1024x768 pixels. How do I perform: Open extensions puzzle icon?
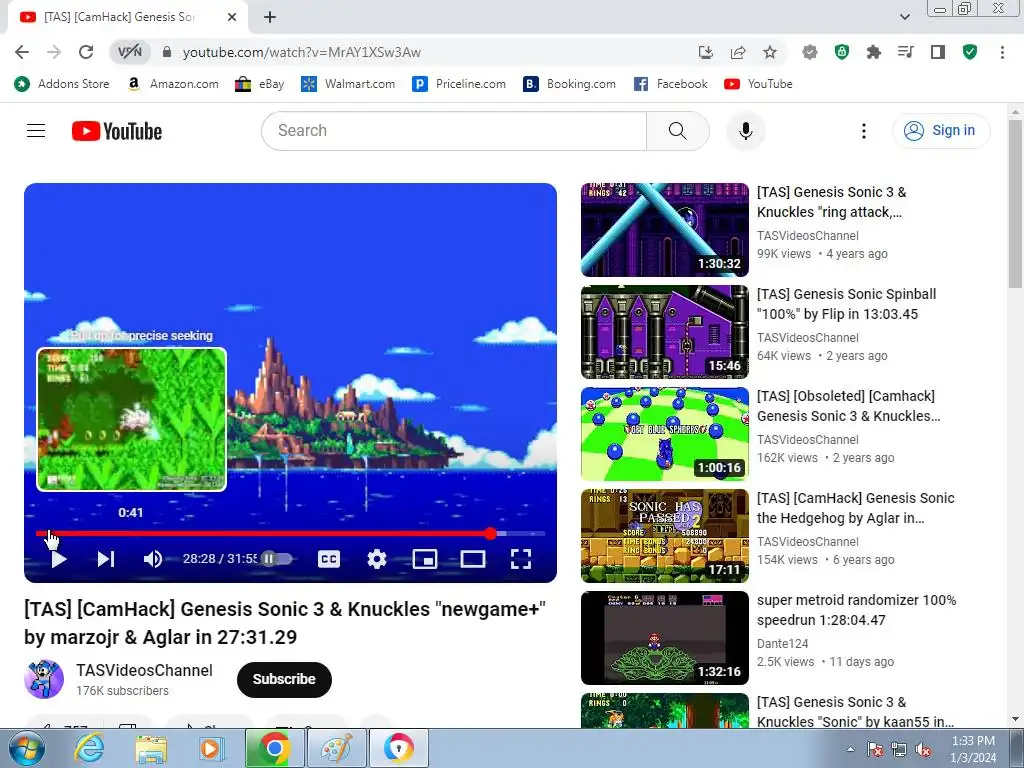pos(874,52)
